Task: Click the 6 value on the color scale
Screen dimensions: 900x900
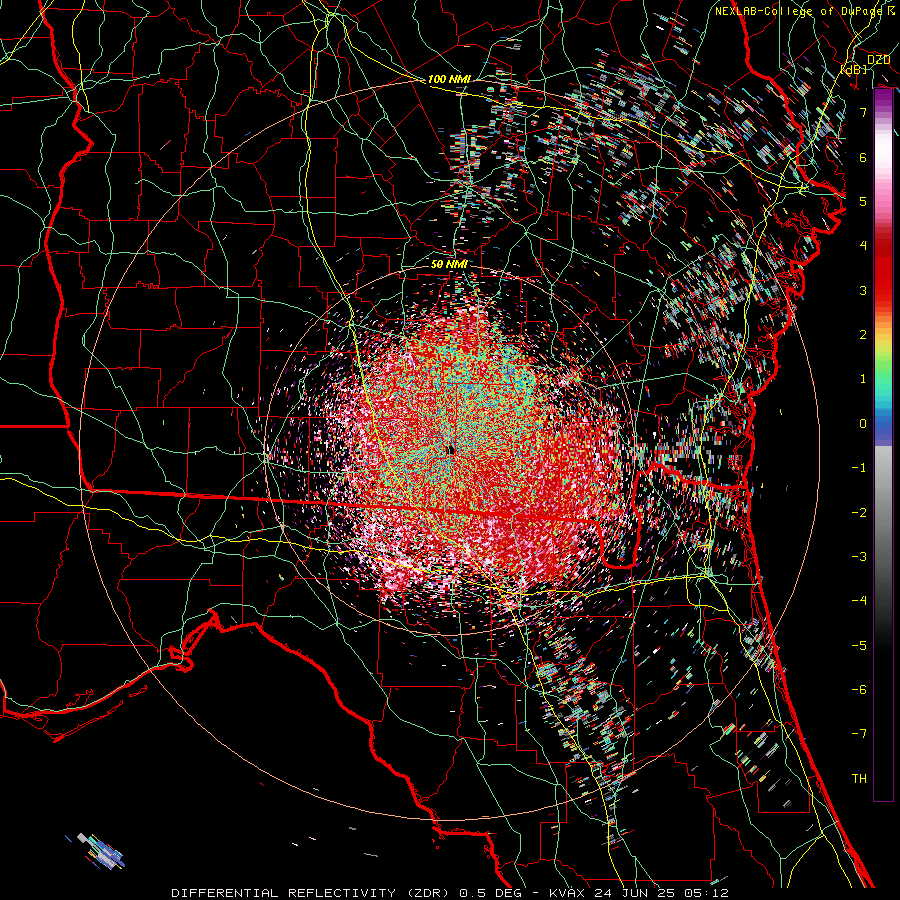Action: pyautogui.click(x=863, y=157)
